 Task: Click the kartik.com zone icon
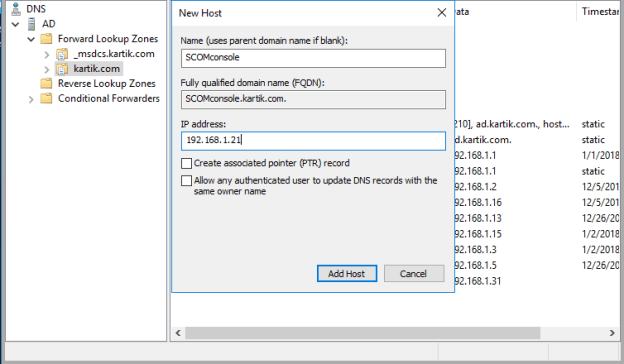(x=62, y=69)
